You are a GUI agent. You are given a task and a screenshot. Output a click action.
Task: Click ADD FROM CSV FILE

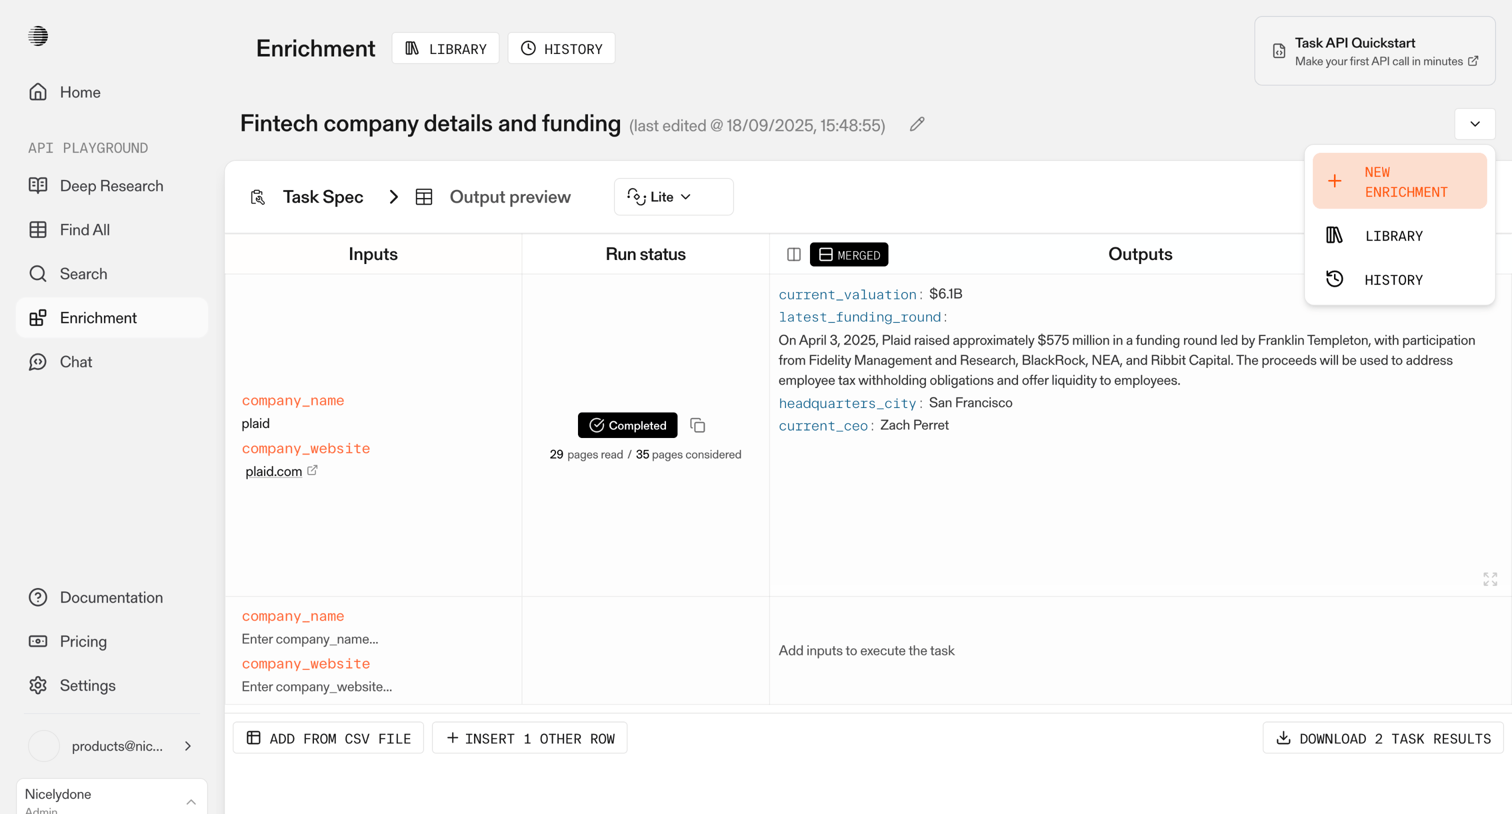point(329,738)
